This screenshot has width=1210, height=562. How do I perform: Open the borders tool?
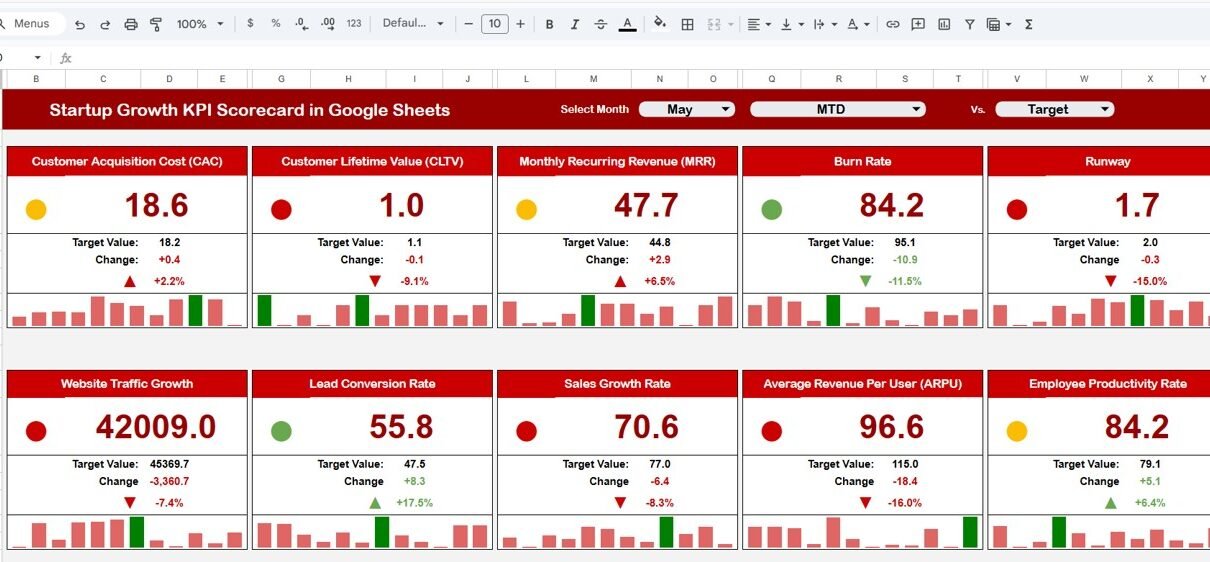688,24
